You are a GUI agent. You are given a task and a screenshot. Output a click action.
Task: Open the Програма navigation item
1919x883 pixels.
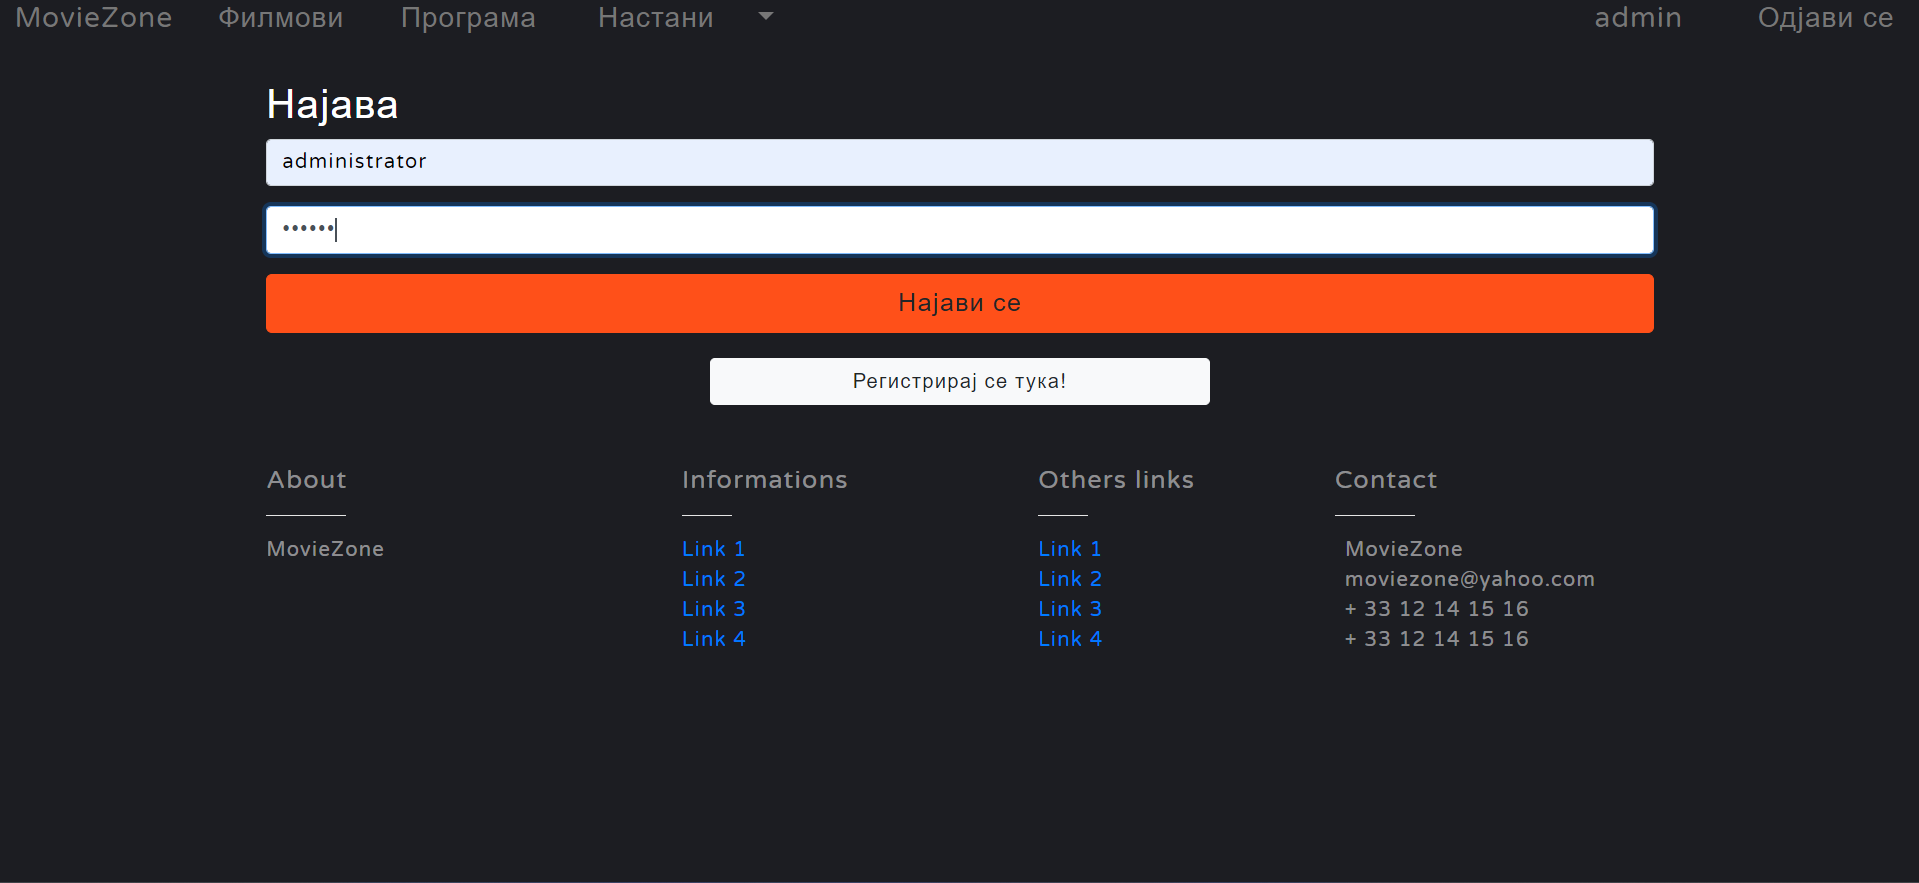[x=468, y=18]
